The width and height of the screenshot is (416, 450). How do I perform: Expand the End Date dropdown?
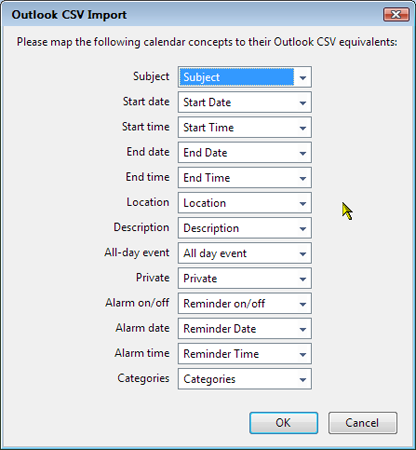click(245, 153)
